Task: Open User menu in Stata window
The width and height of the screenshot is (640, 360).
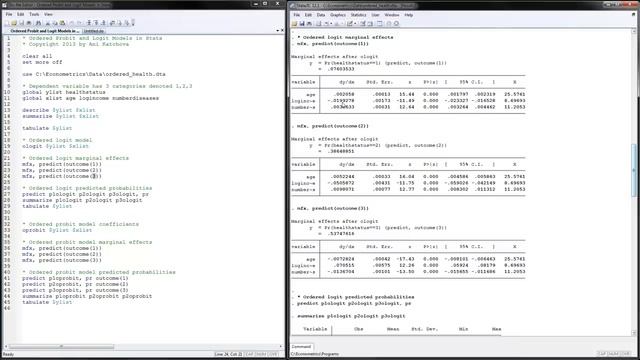Action: pyautogui.click(x=376, y=15)
